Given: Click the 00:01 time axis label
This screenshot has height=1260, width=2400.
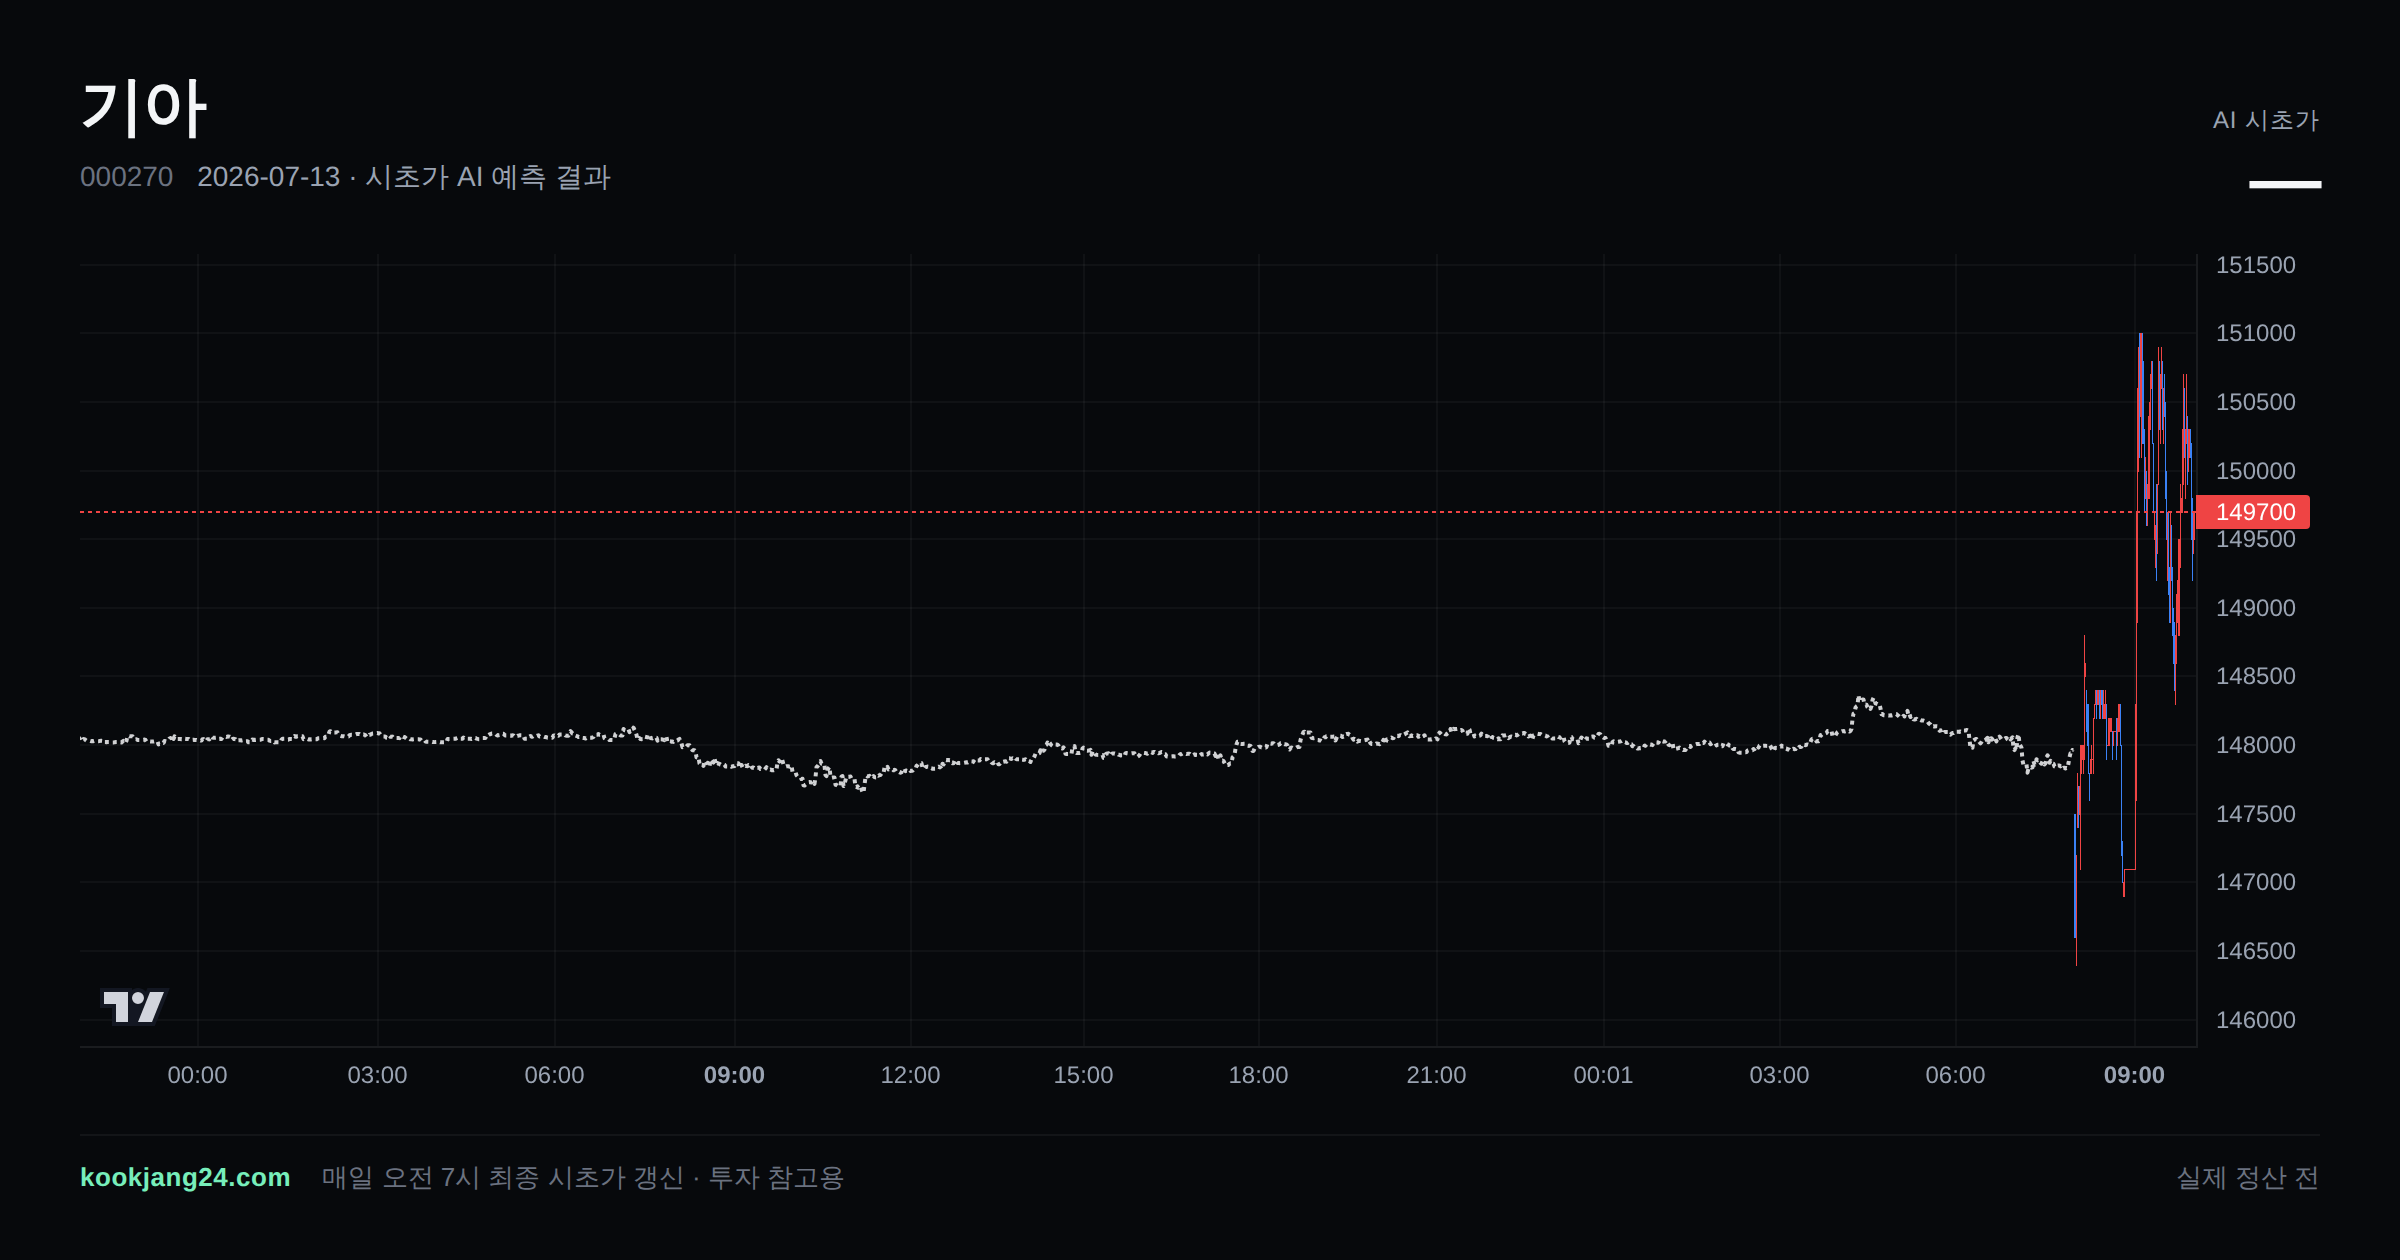Looking at the screenshot, I should (1603, 1075).
